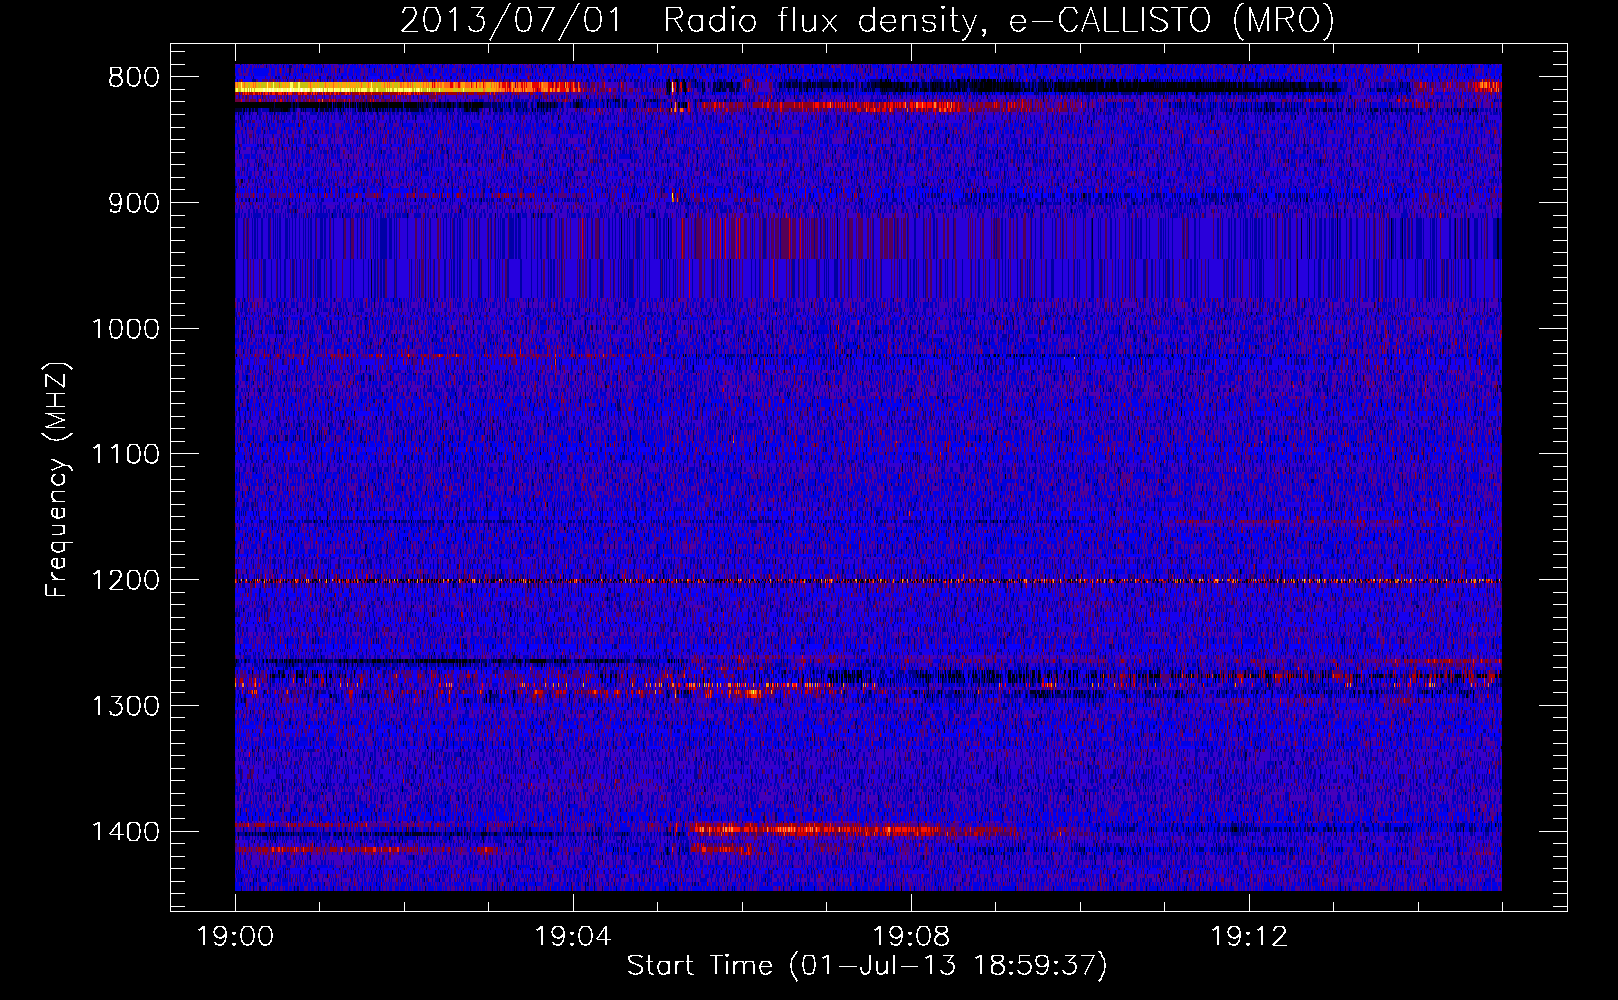This screenshot has width=1618, height=1000.
Task: Click the 19:12 time tick label
Action: 1249,937
